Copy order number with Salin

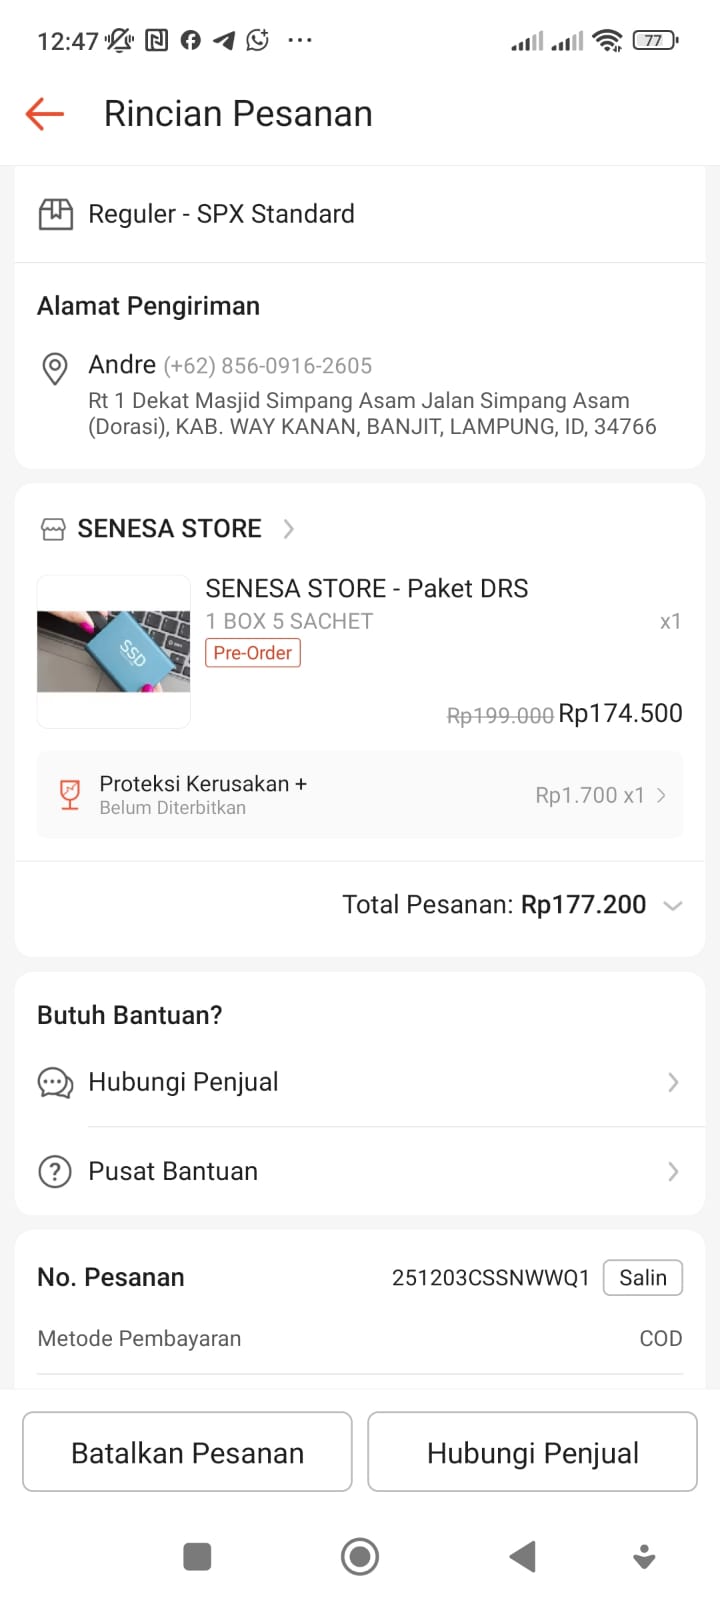click(x=642, y=1278)
